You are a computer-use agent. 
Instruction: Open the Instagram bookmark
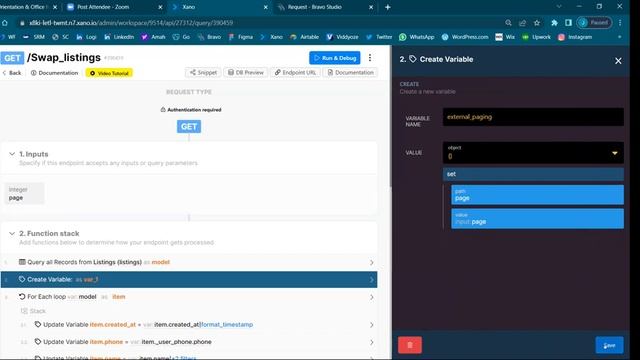click(575, 37)
